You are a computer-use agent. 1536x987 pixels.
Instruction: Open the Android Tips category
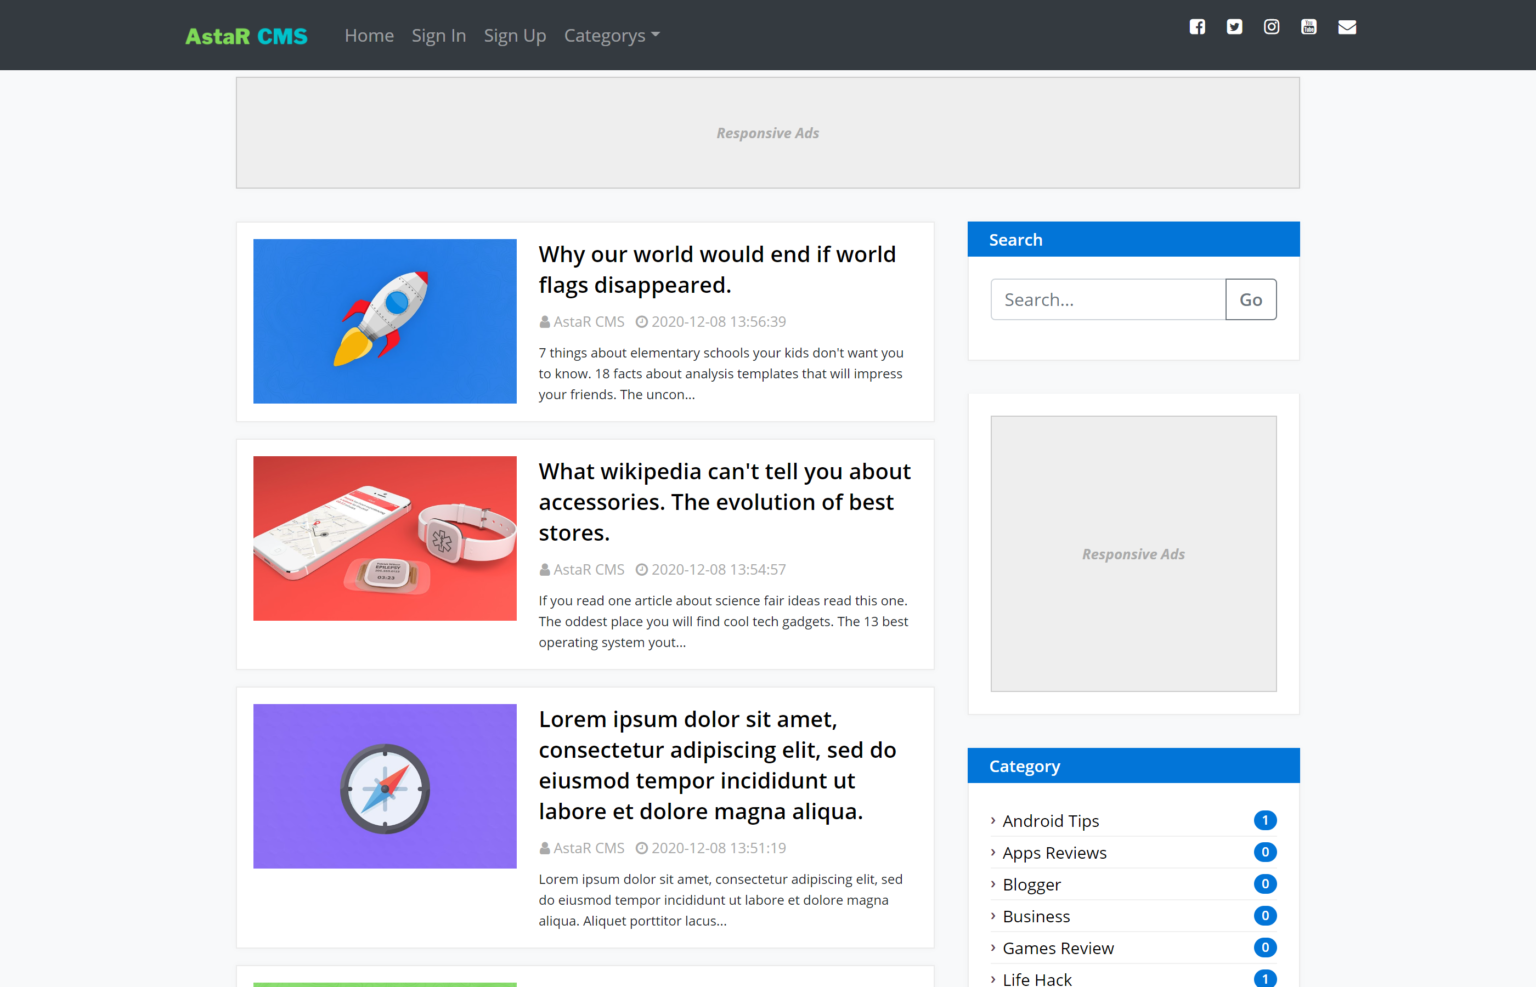click(x=1051, y=821)
